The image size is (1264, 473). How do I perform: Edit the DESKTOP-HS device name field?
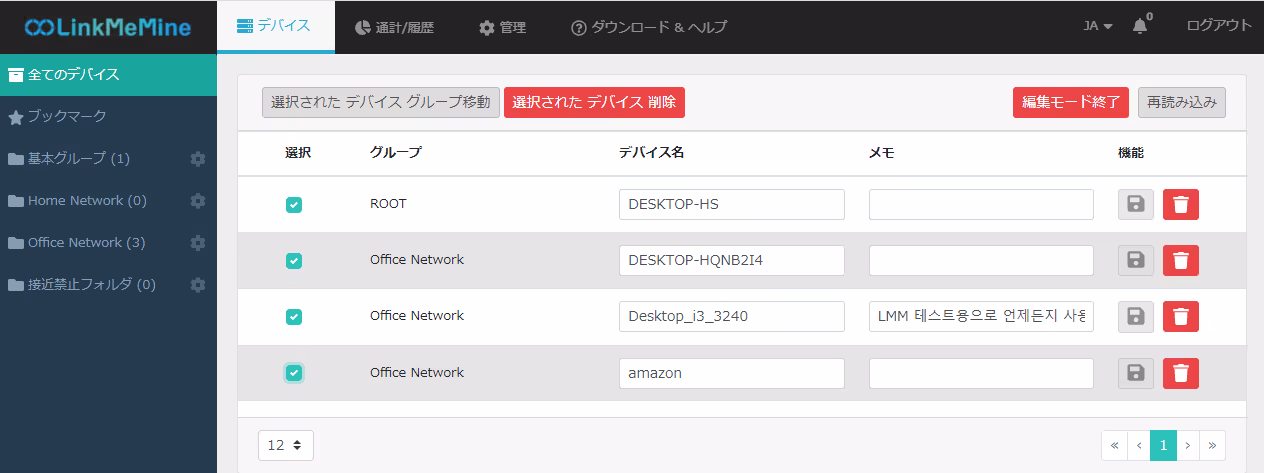(732, 204)
